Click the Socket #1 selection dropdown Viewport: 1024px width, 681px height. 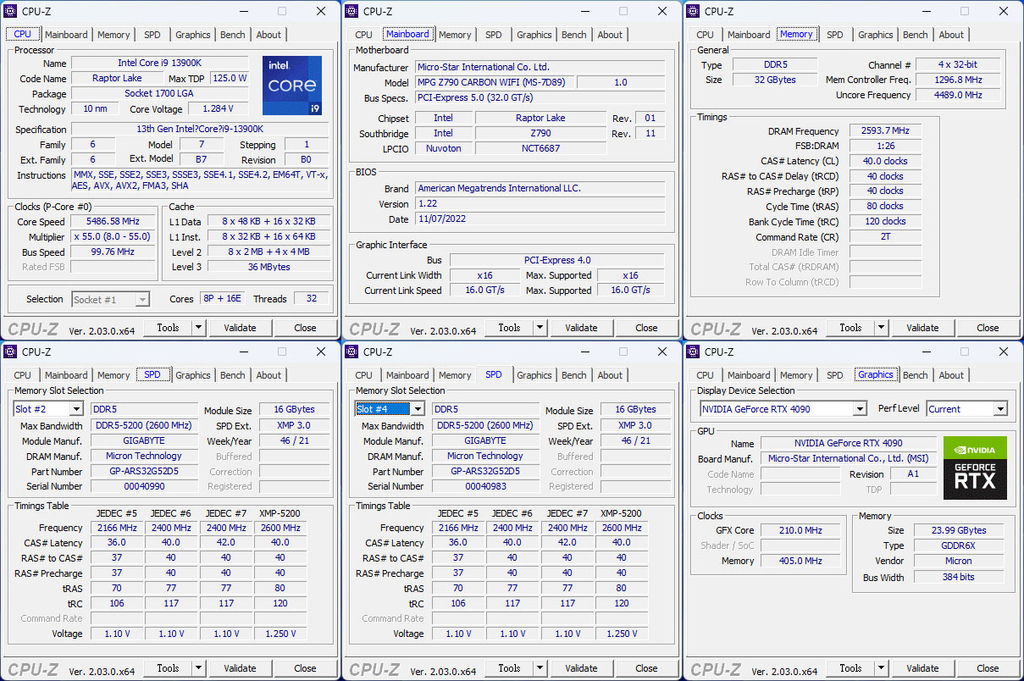tap(110, 300)
